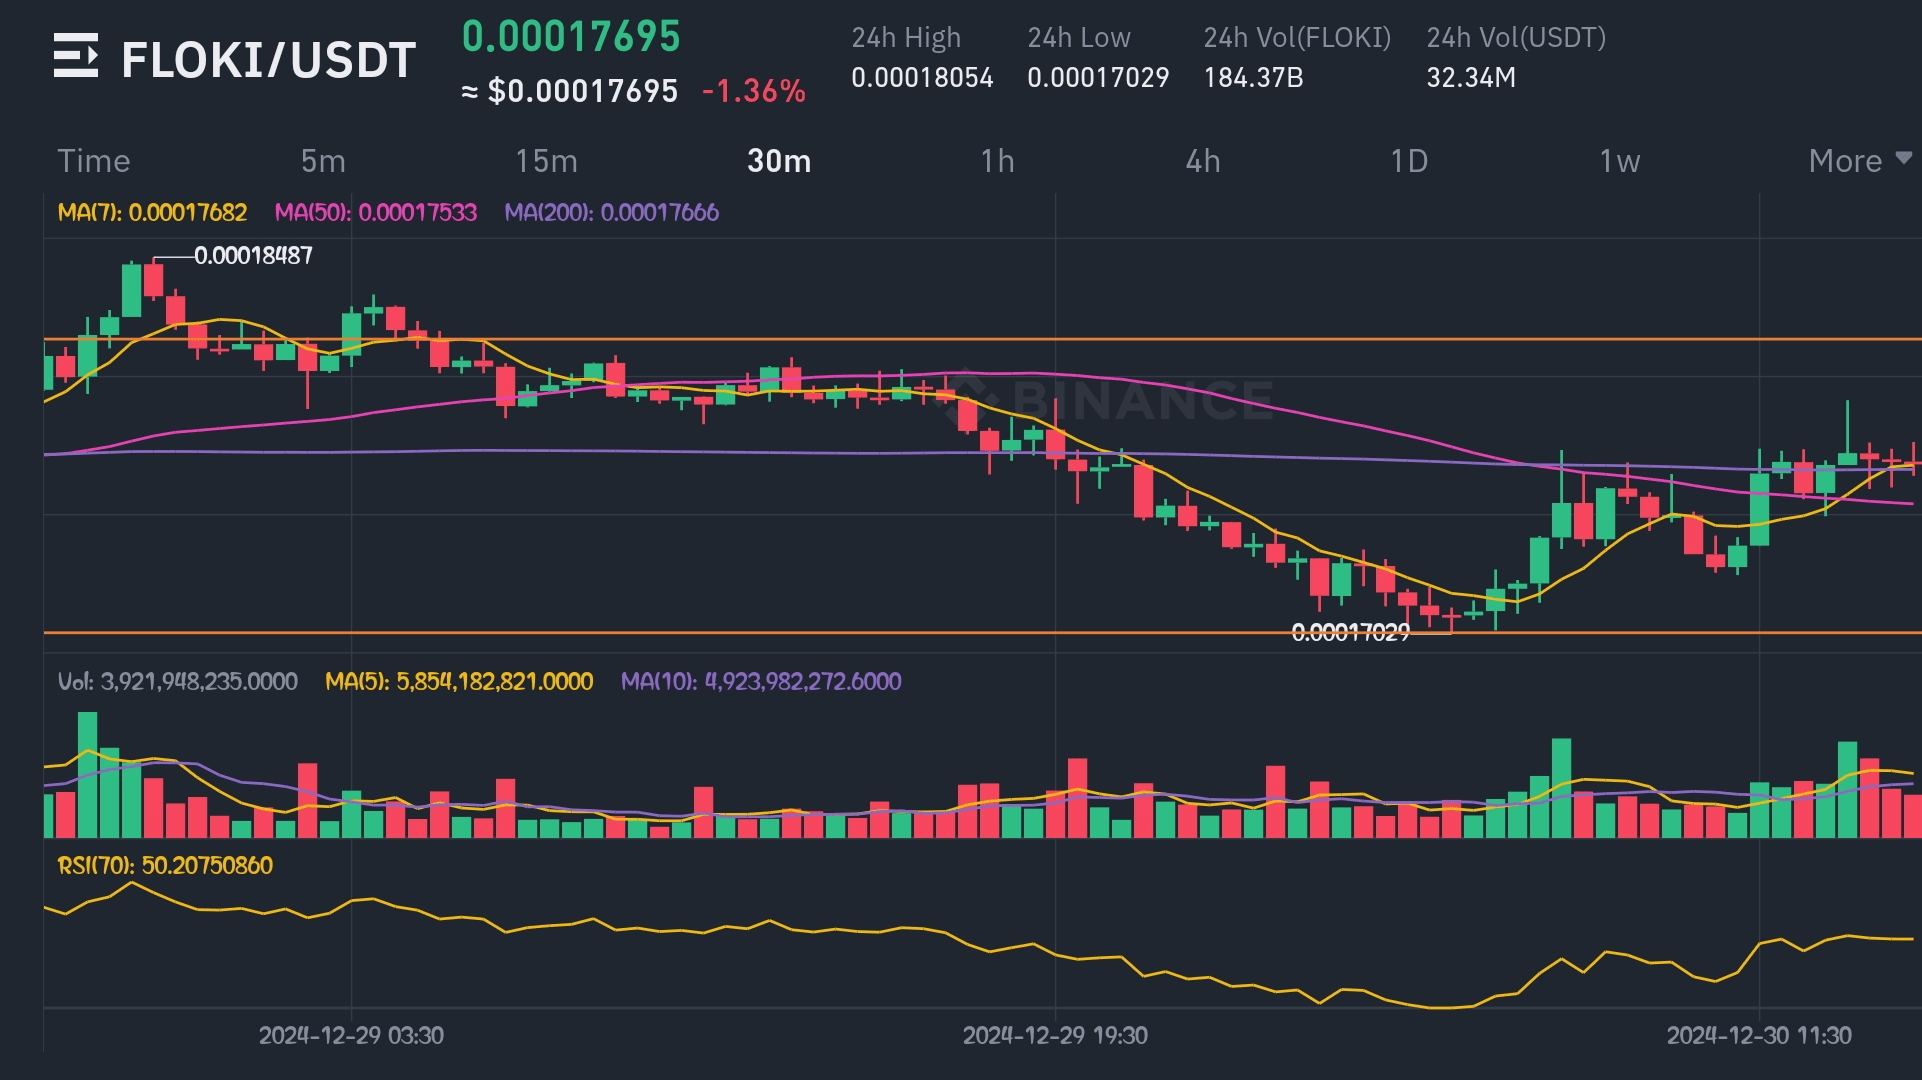
Task: Click the MA(50) indicator label
Action: pyautogui.click(x=375, y=212)
